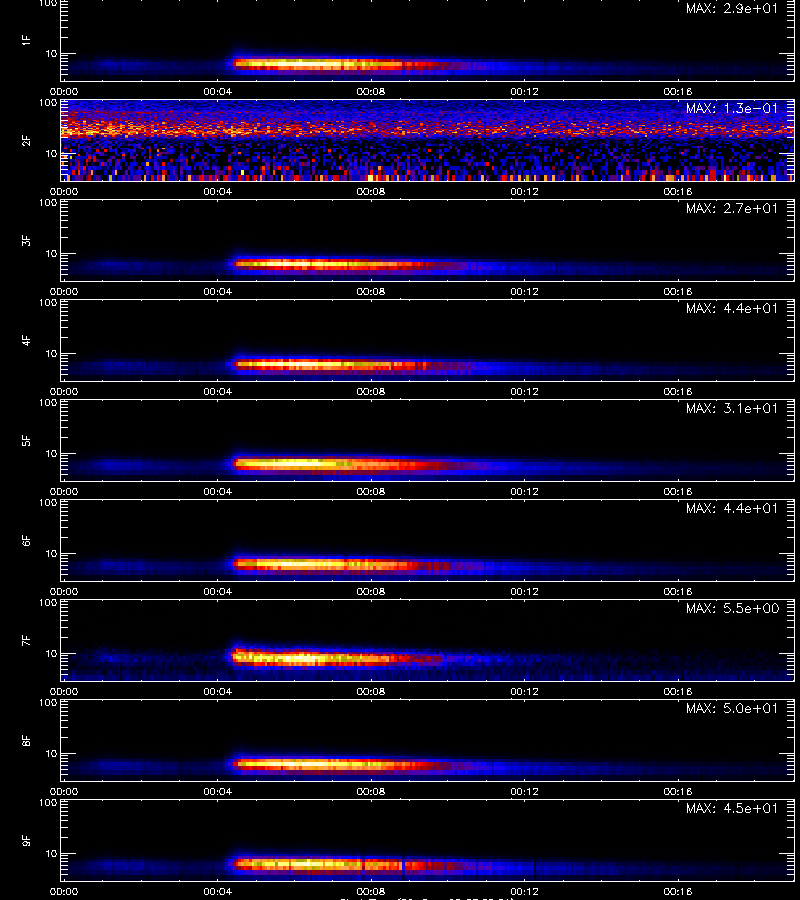The height and width of the screenshot is (900, 800).
Task: Click the 00:04 tick label below panel 1F
Action: (x=218, y=91)
